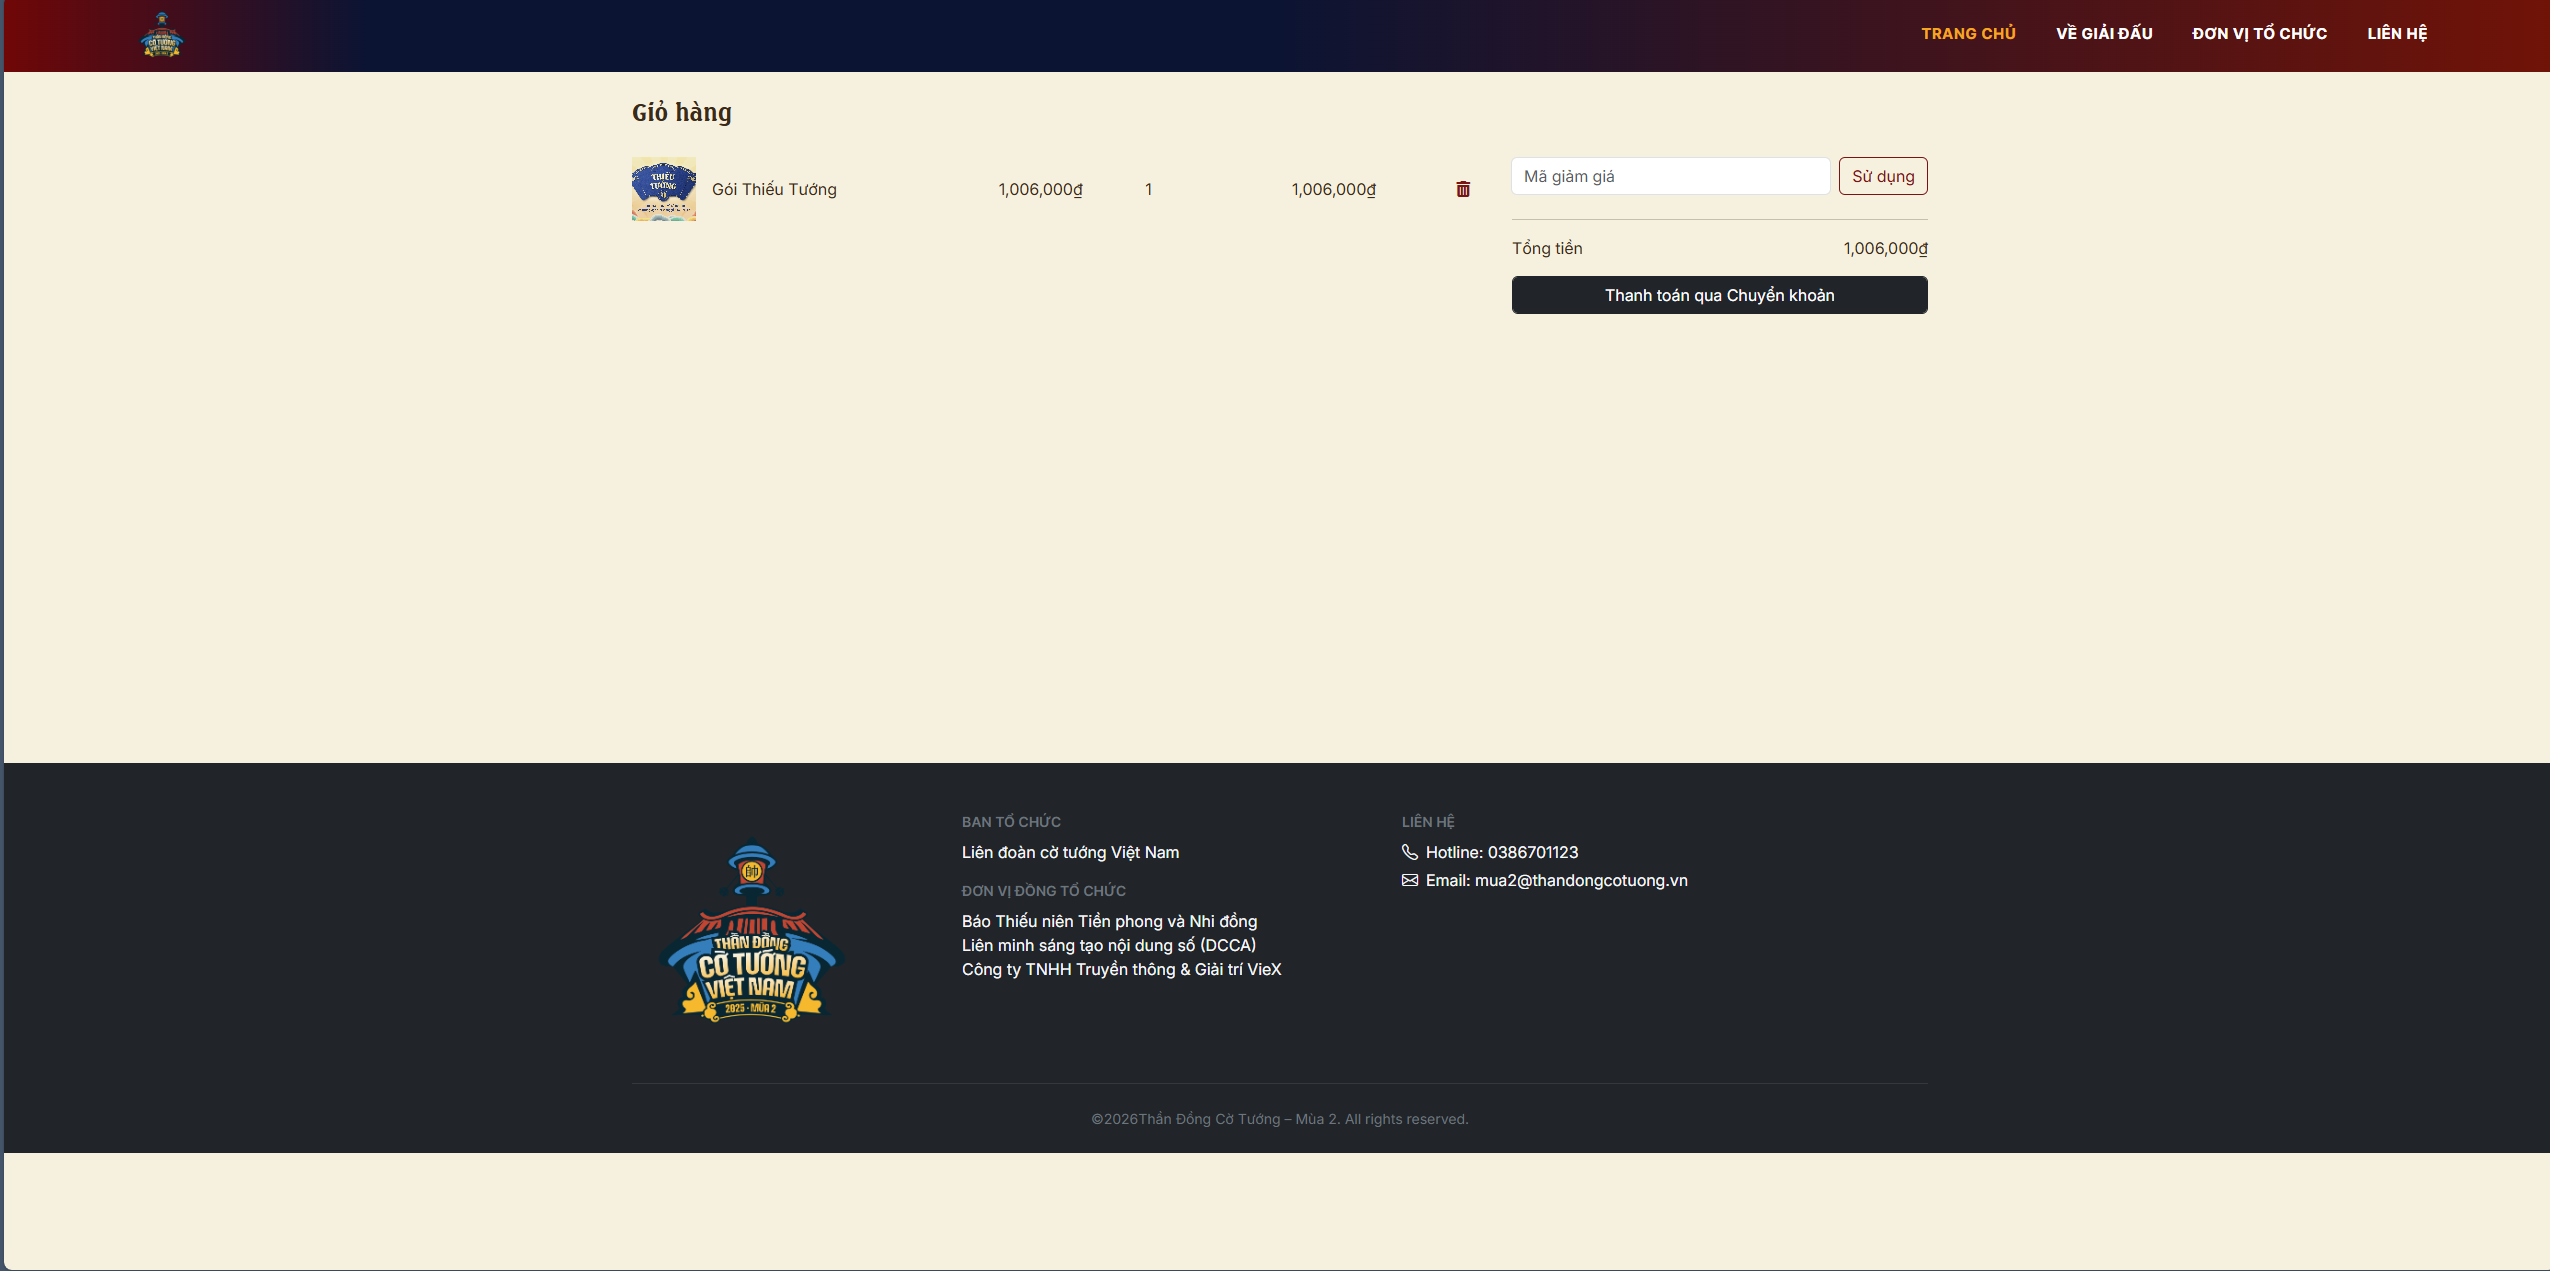Click the Thần Đồng Cờ Tướng footer logo
Image resolution: width=2550 pixels, height=1271 pixels.
(752, 932)
